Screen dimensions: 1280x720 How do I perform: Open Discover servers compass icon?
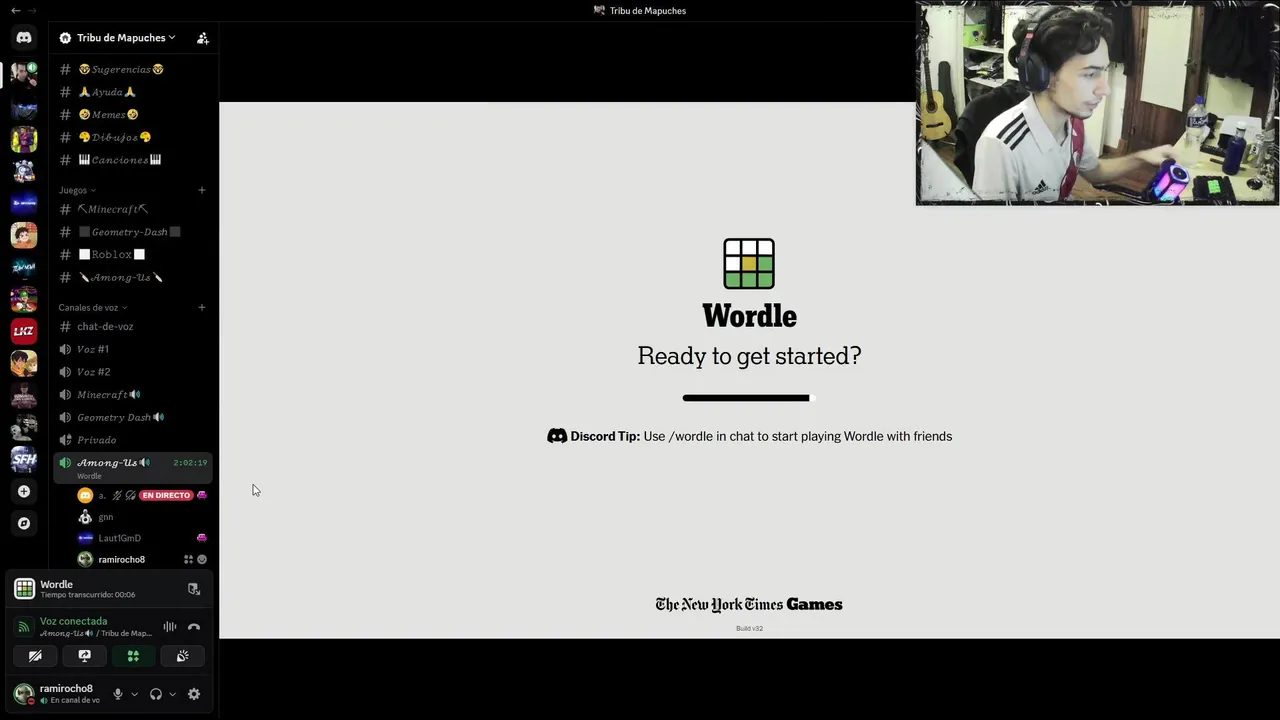point(24,523)
